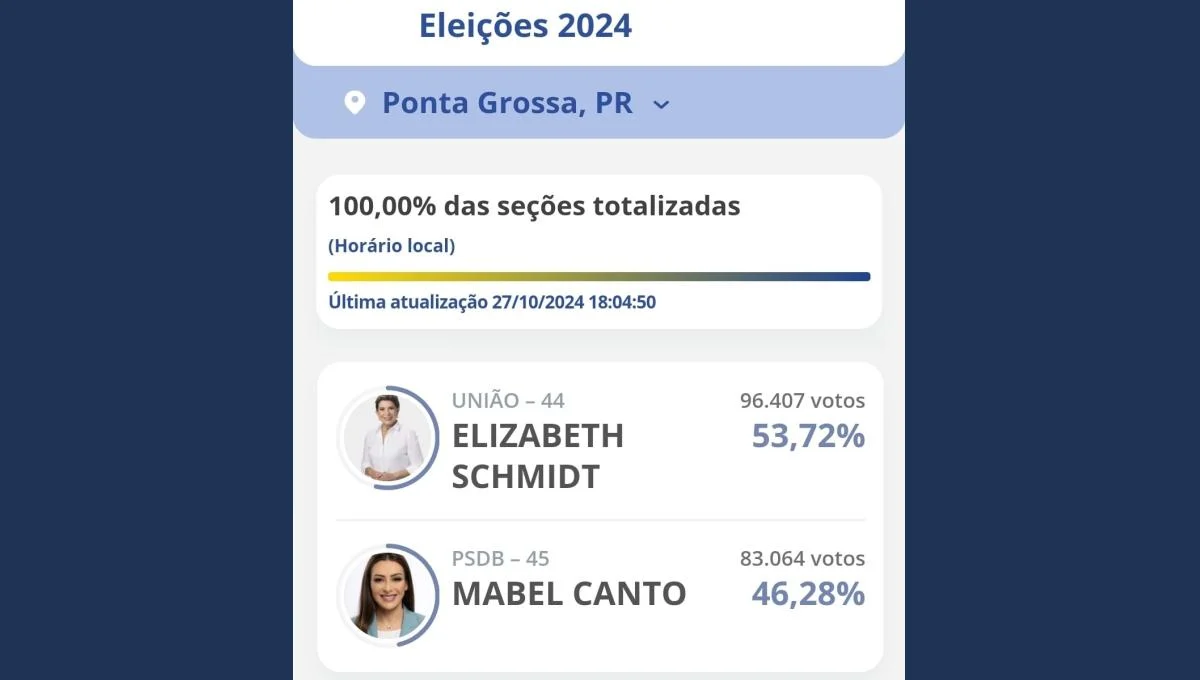1200x680 pixels.
Task: Click the divider line between the two candidates
Action: 600,520
